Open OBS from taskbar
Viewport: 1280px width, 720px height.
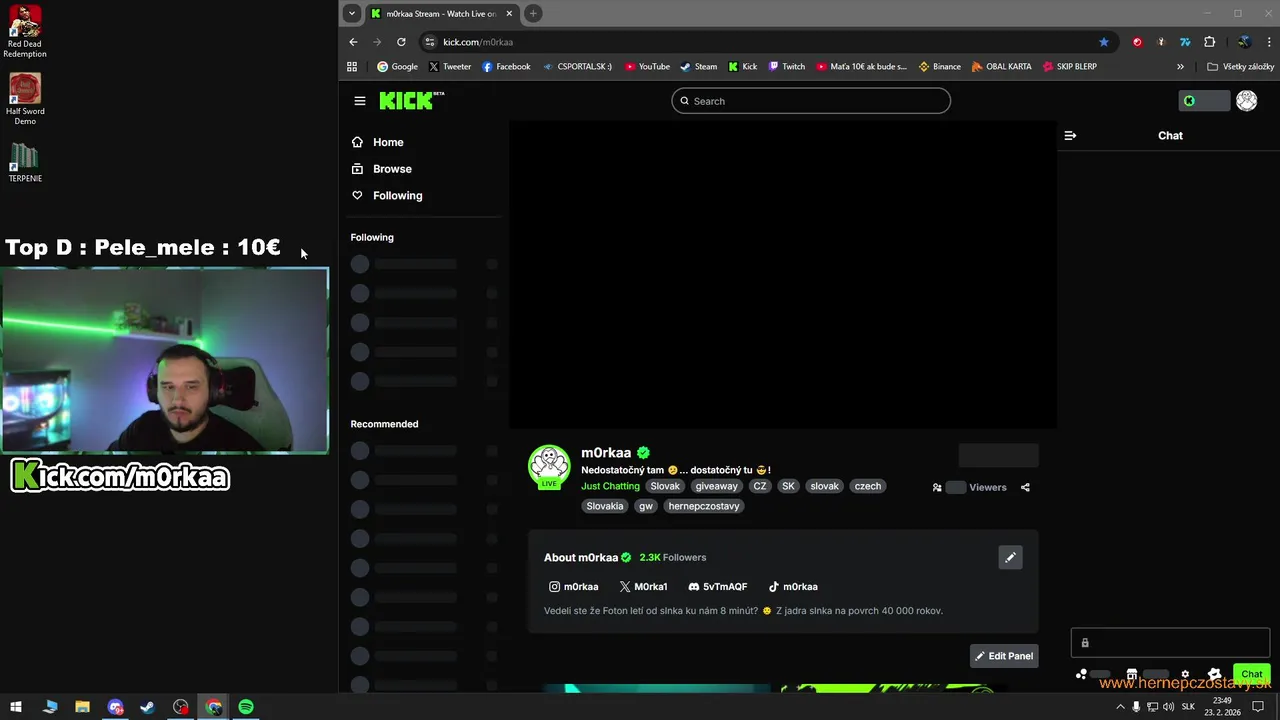[x=180, y=707]
